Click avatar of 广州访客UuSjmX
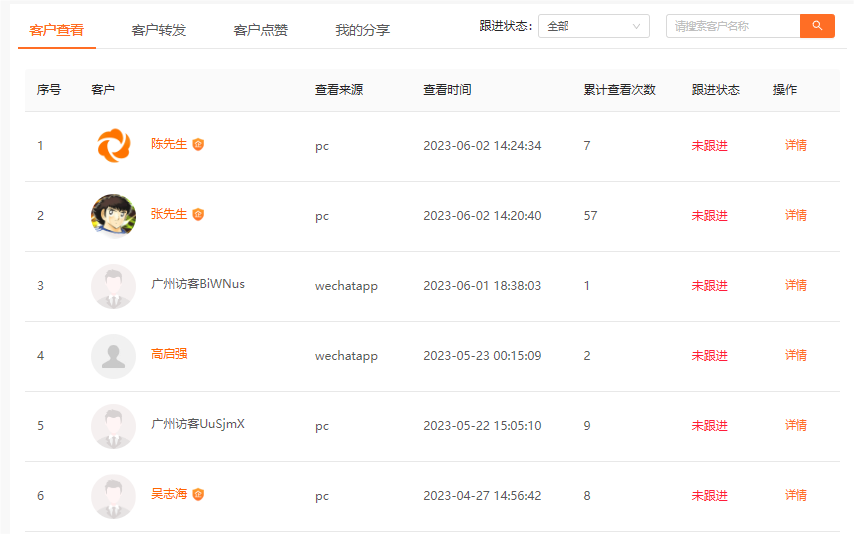Image resolution: width=854 pixels, height=534 pixels. click(113, 426)
